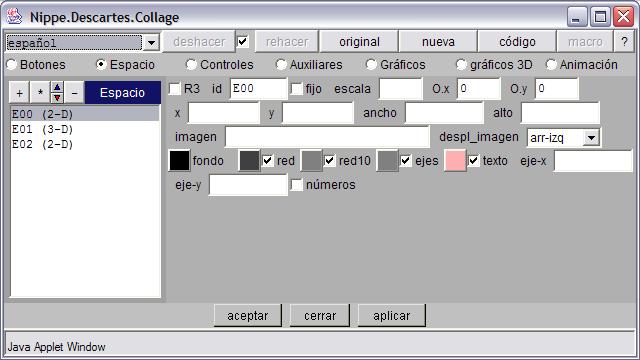Toggle the R3 checkbox
Screen dimensions: 640x360
click(175, 89)
